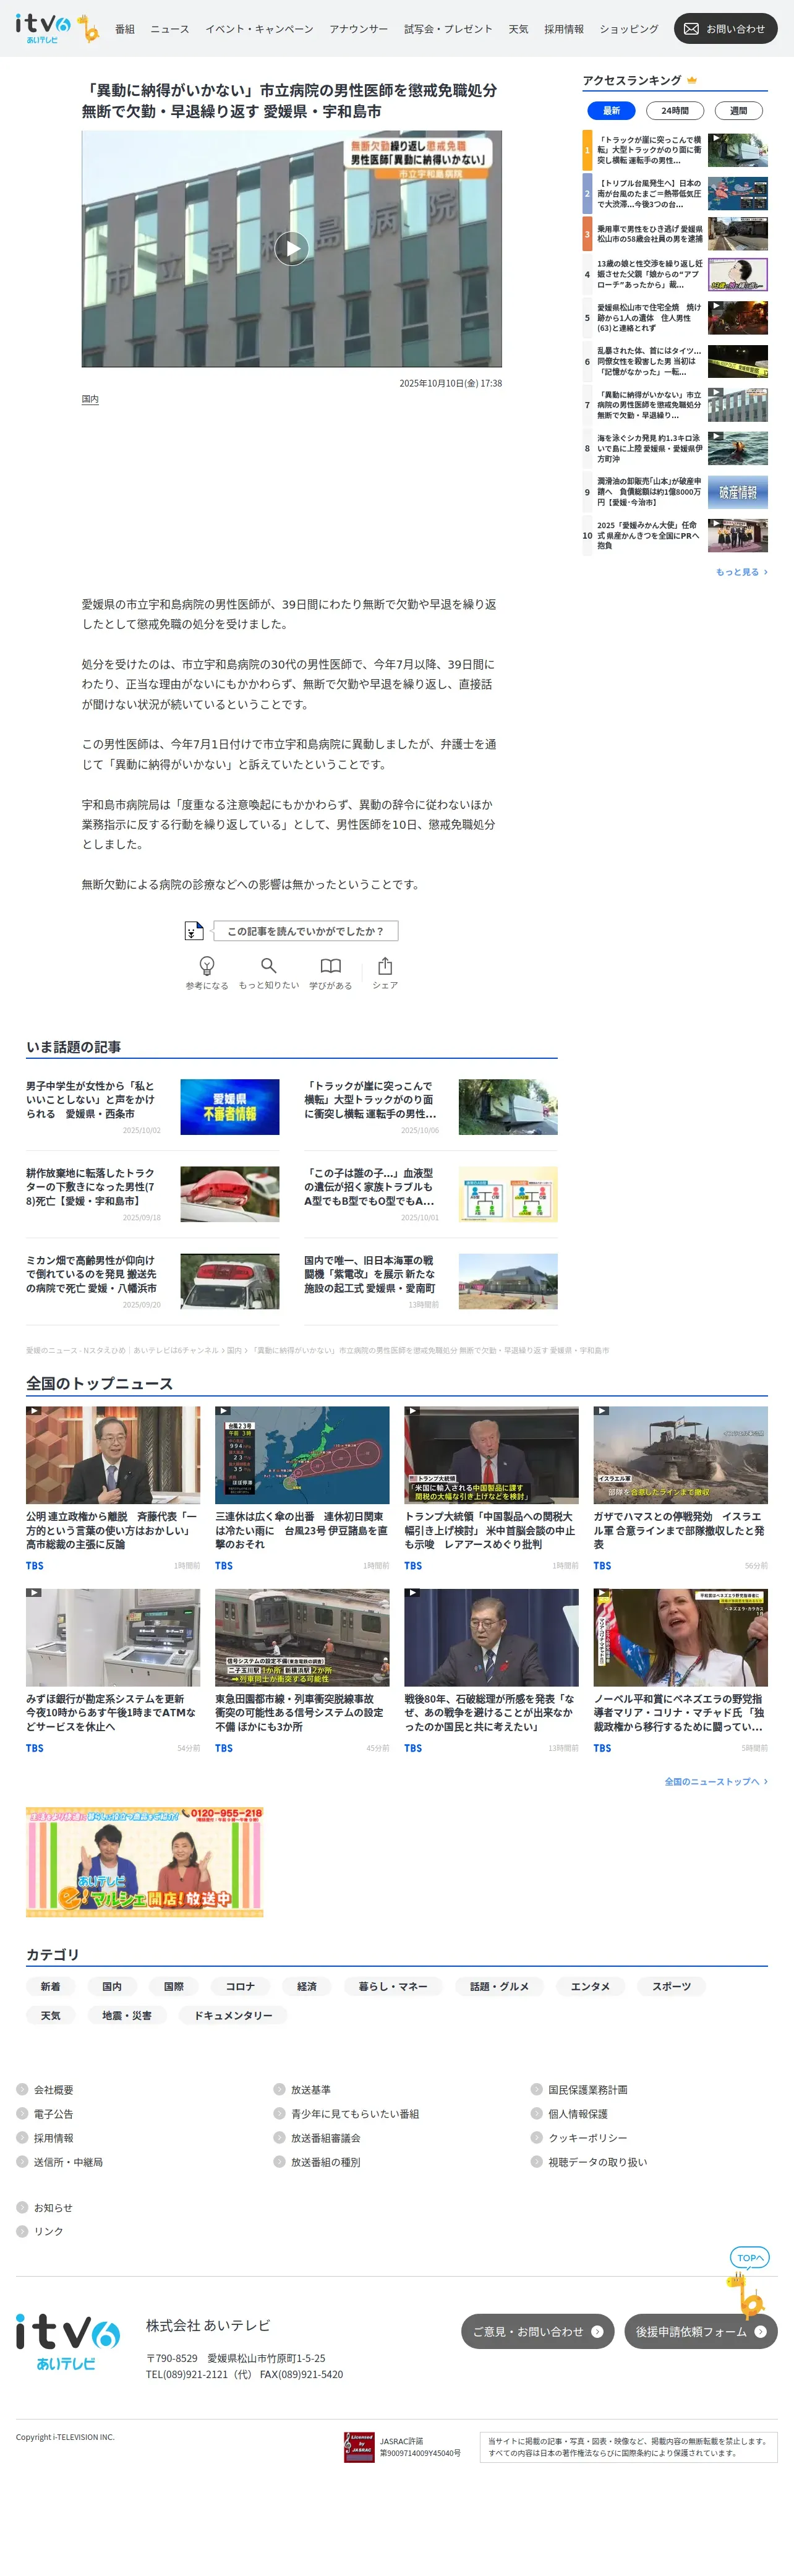This screenshot has width=794, height=2576.
Task: Click the JASRAC license badge
Action: coord(359,2446)
